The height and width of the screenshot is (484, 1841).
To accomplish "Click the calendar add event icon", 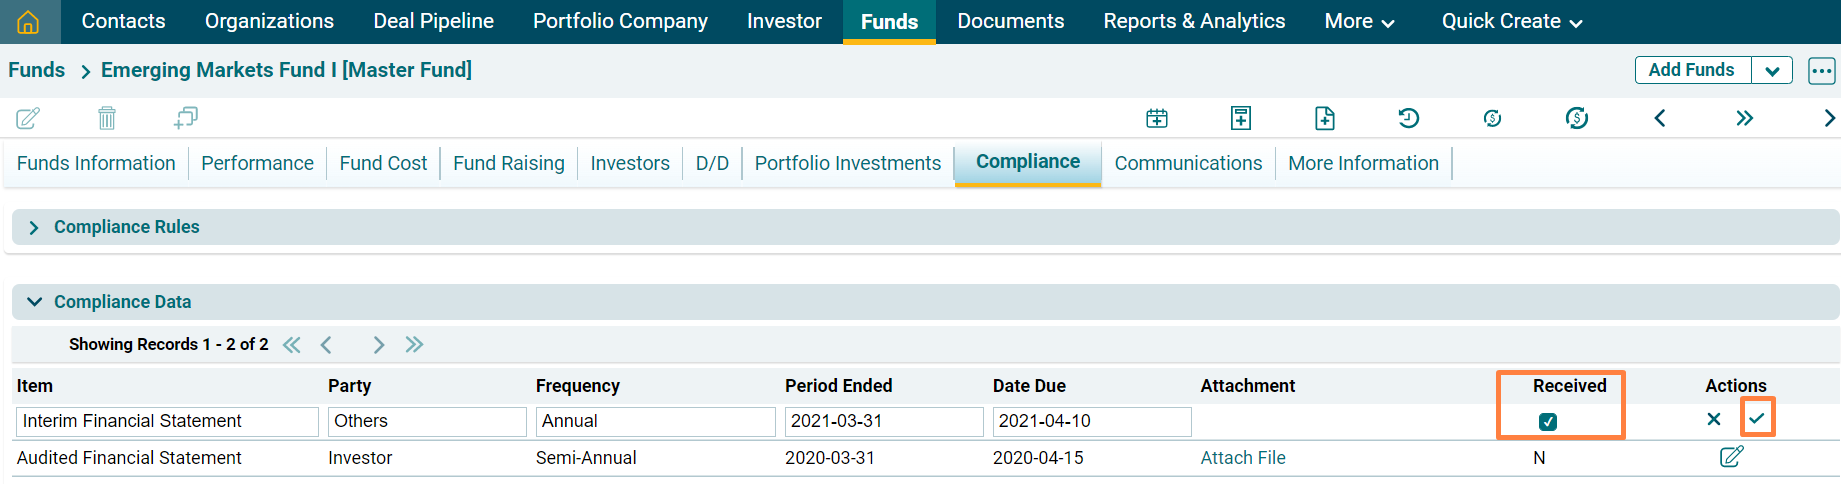I will 1157,118.
